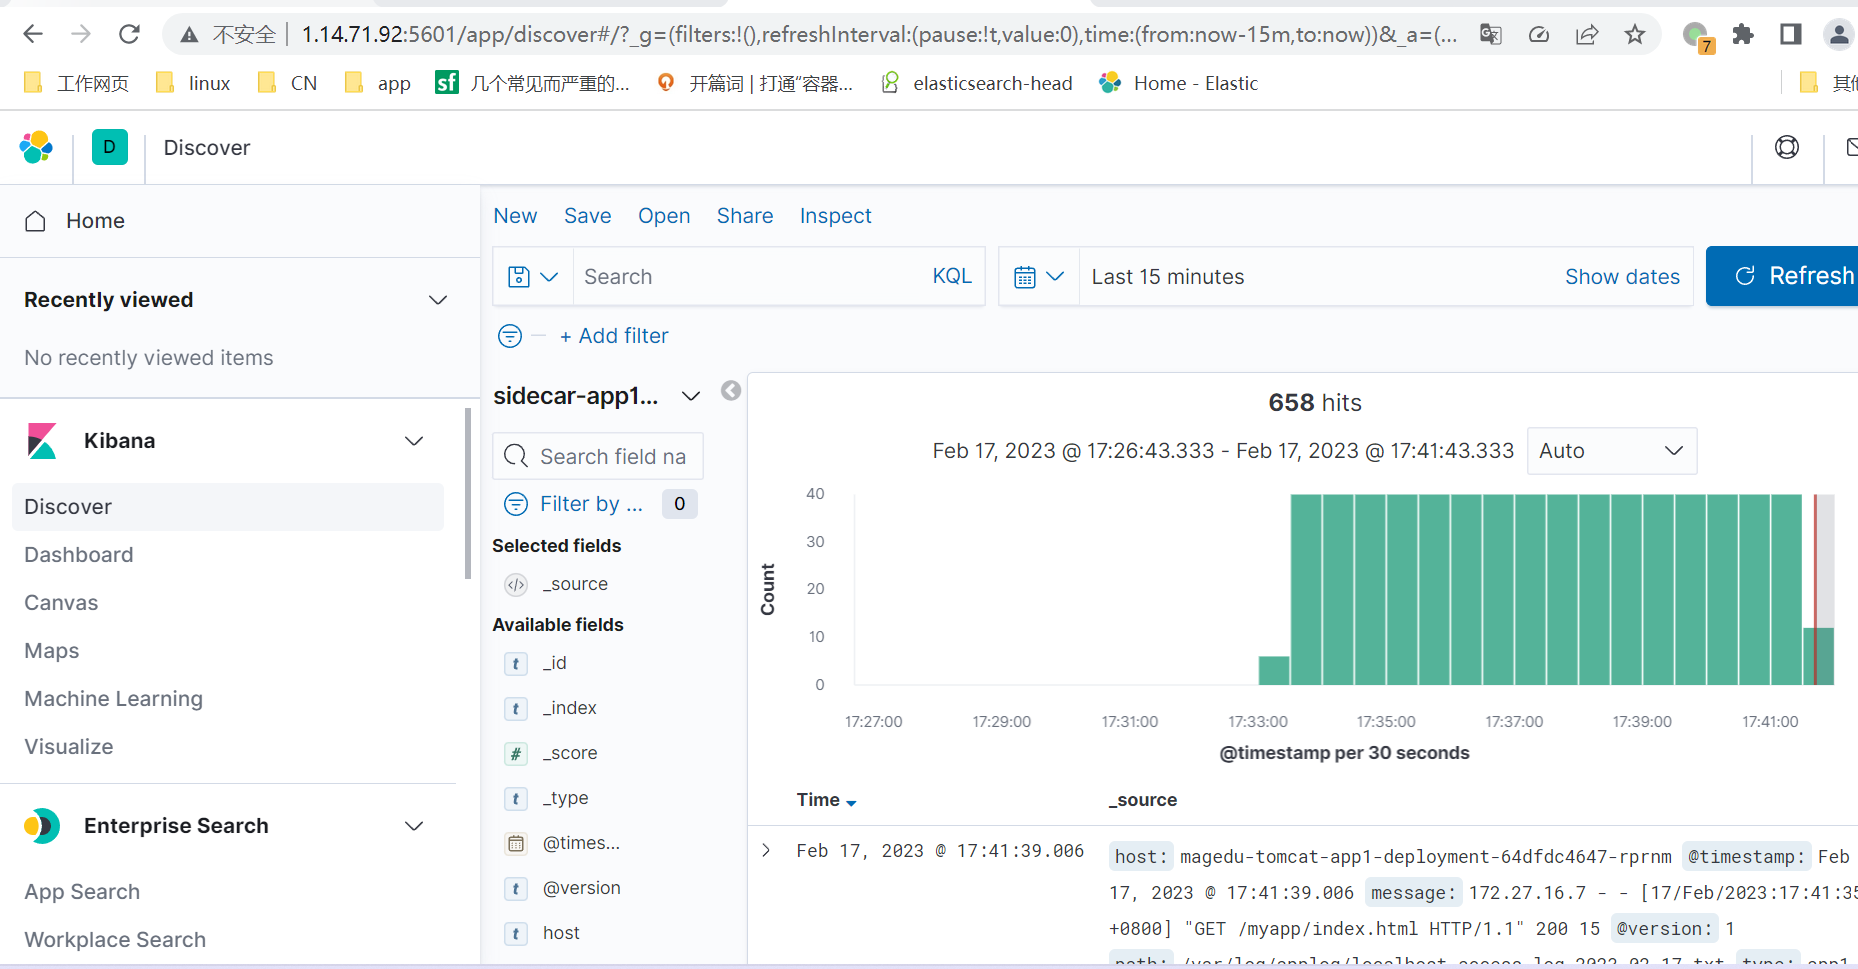This screenshot has width=1858, height=969.
Task: Click the @version field type icon
Action: [x=516, y=889]
